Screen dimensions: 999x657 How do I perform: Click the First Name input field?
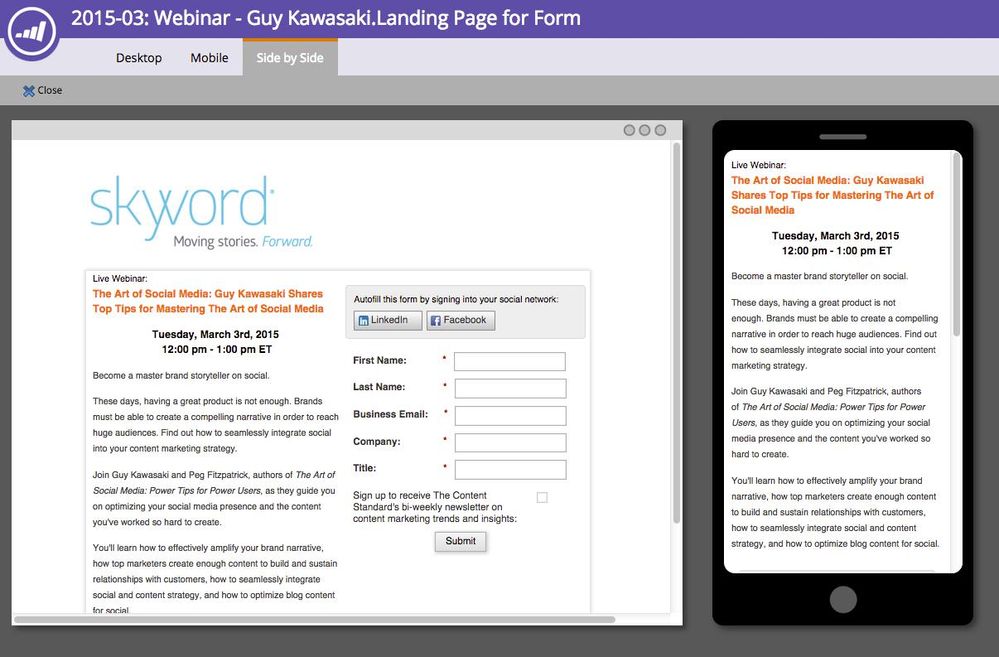coord(510,361)
